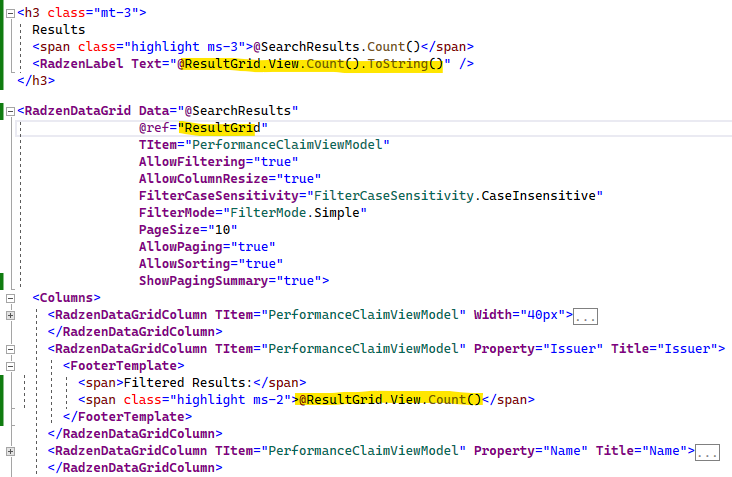Screen dimensions: 732x477
Task: Click the highlighted @ref="ResultGrid" value
Action: pos(223,128)
